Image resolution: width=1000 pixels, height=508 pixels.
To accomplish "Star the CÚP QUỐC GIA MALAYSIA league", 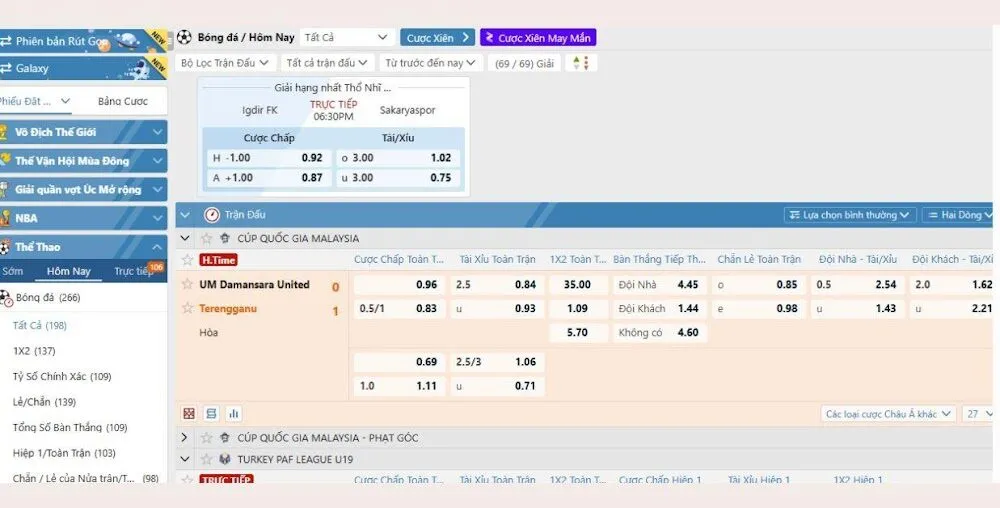I will (x=207, y=239).
